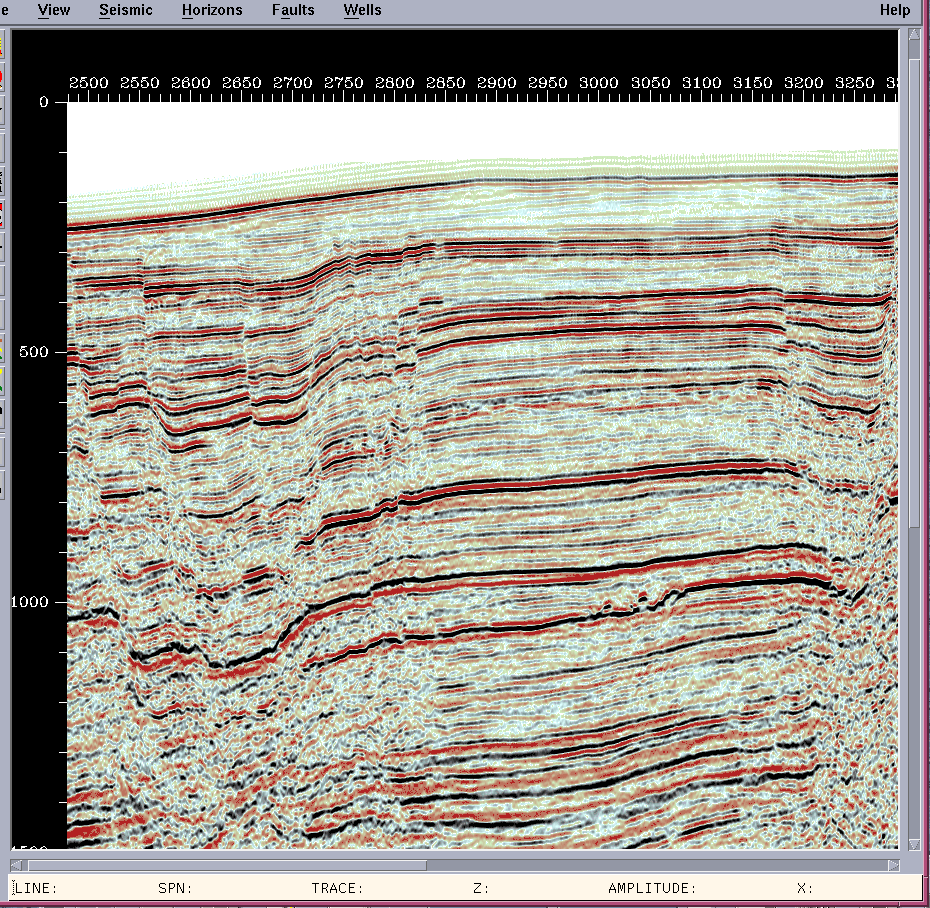This screenshot has height=908, width=930.
Task: Click trace label 2650 on the axis
Action: [241, 83]
